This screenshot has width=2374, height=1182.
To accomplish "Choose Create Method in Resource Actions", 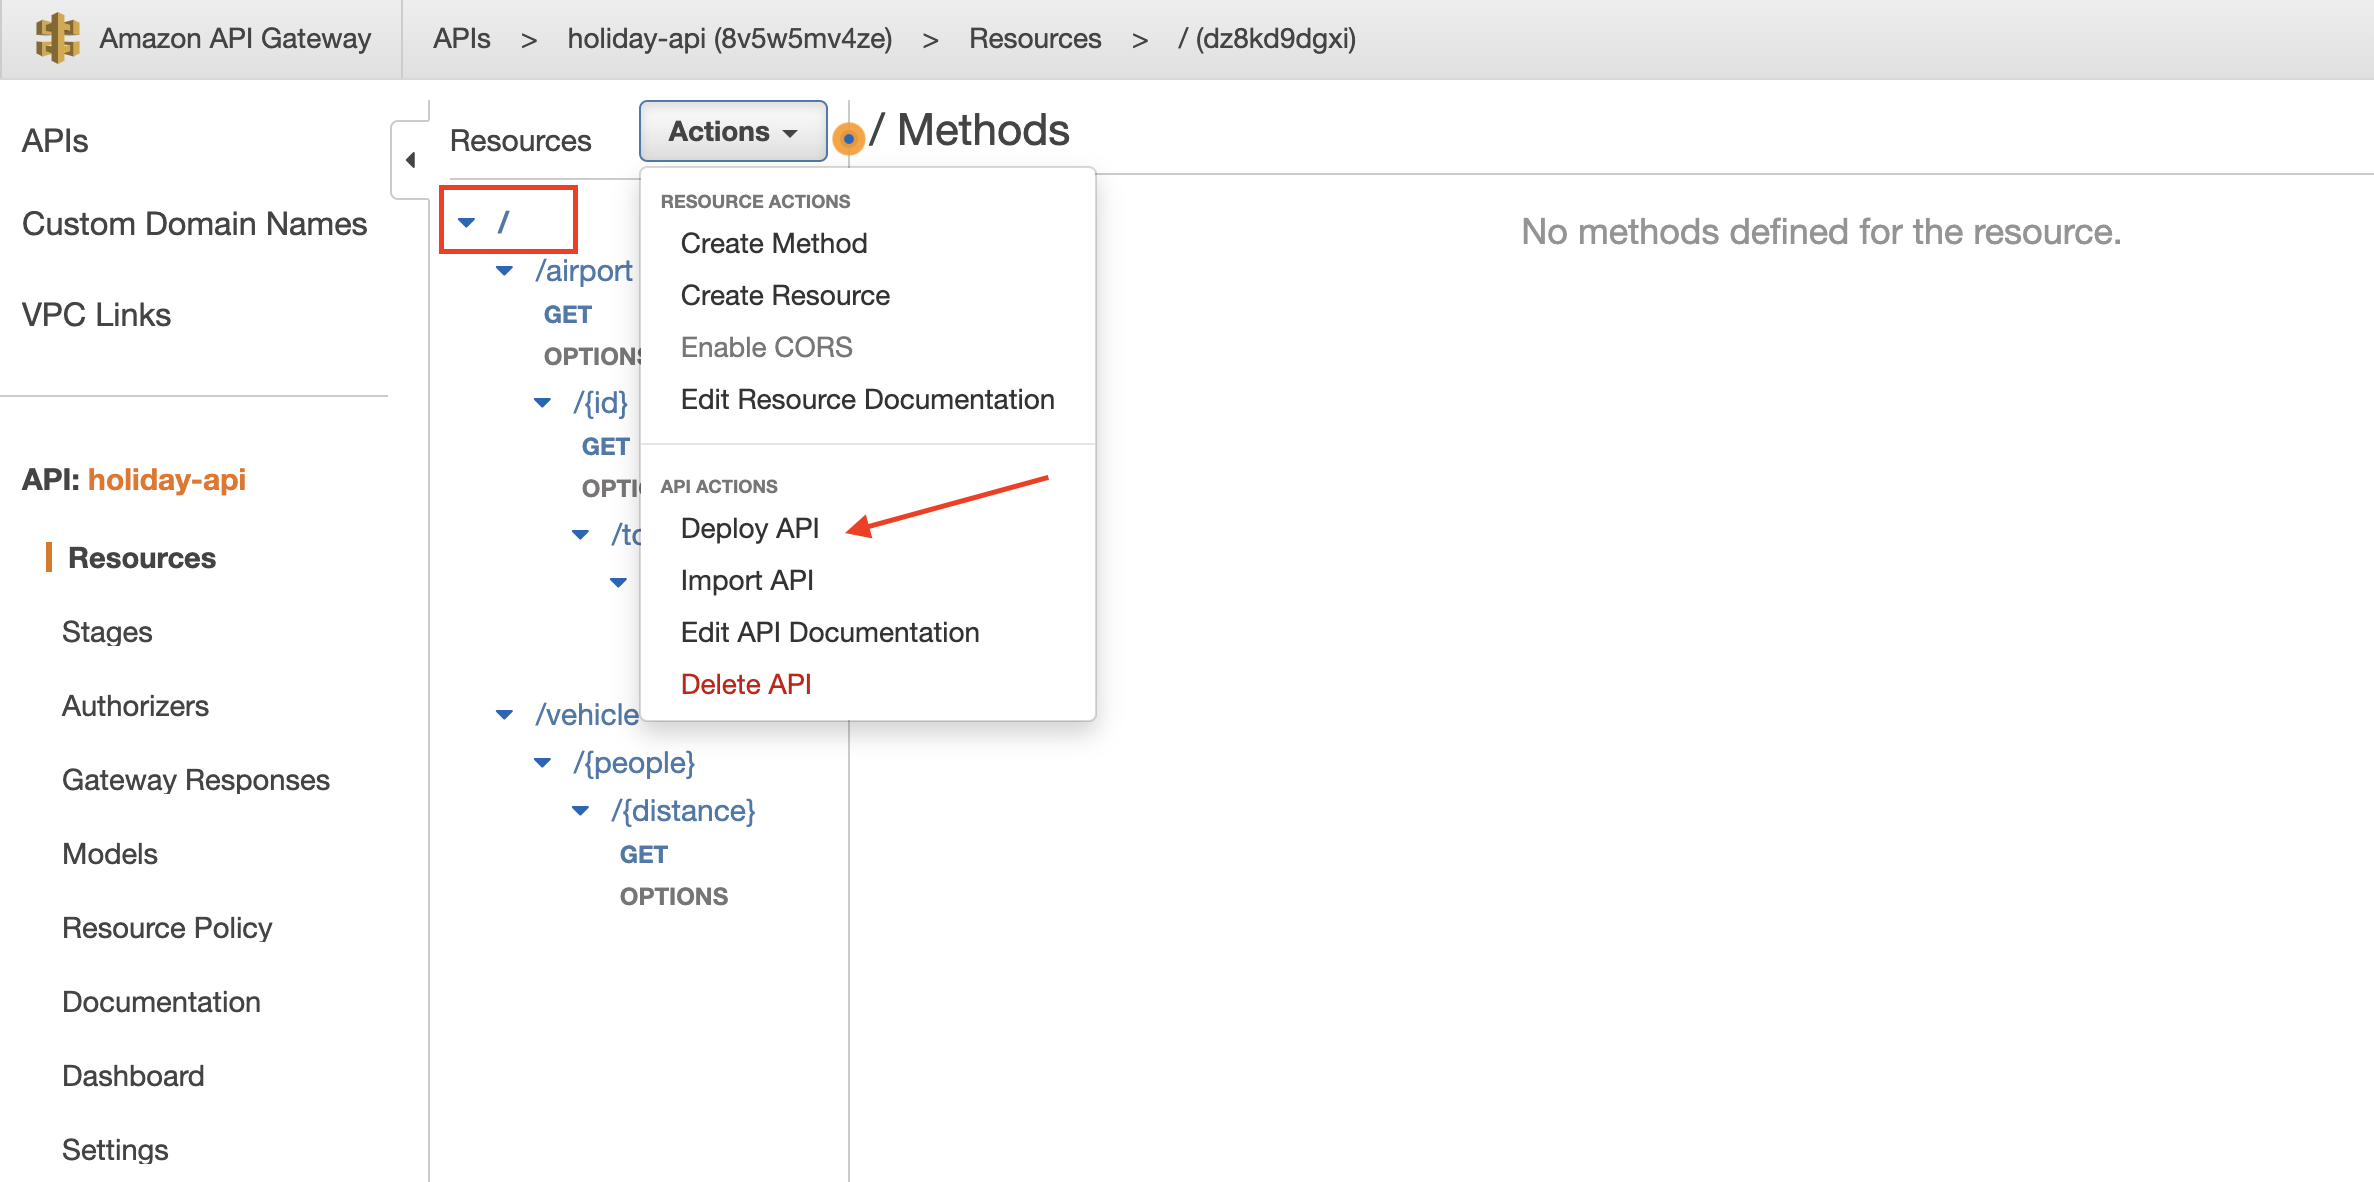I will (x=773, y=243).
